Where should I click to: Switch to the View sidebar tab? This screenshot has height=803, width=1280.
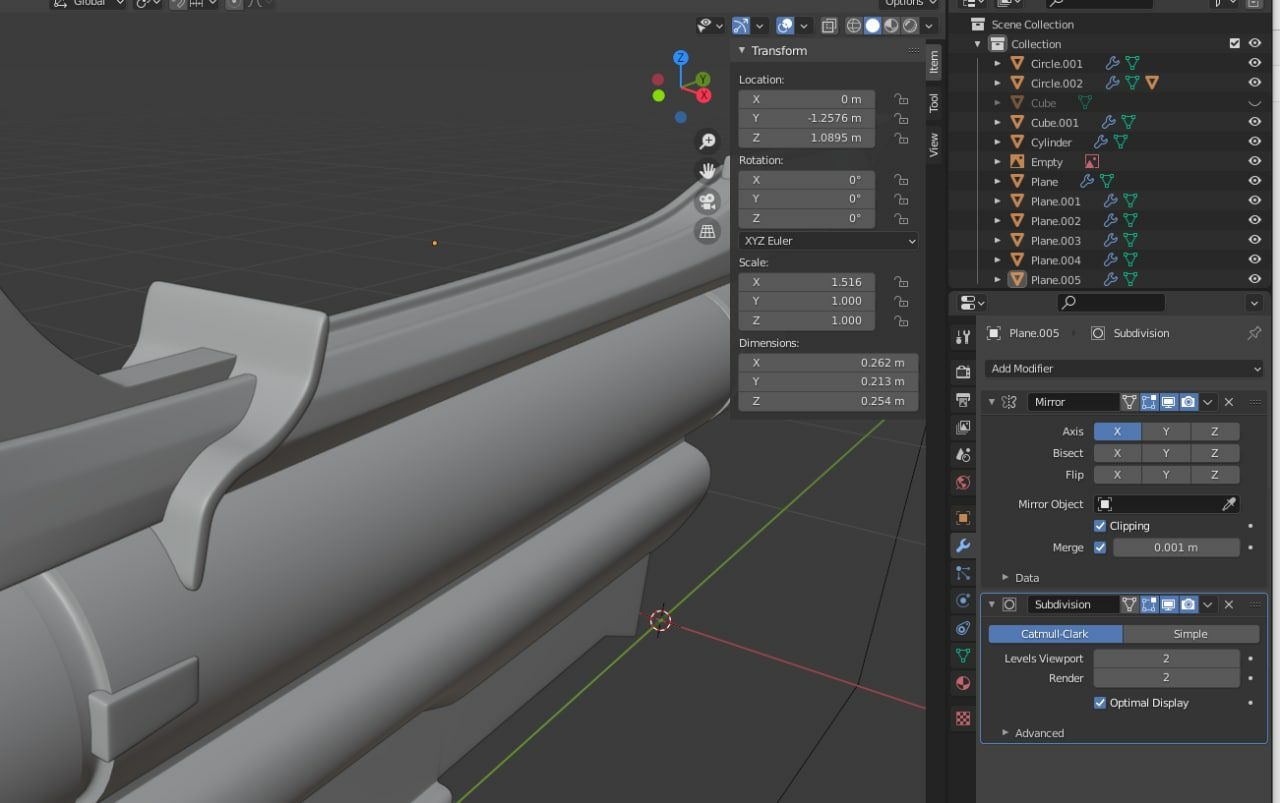[x=934, y=144]
